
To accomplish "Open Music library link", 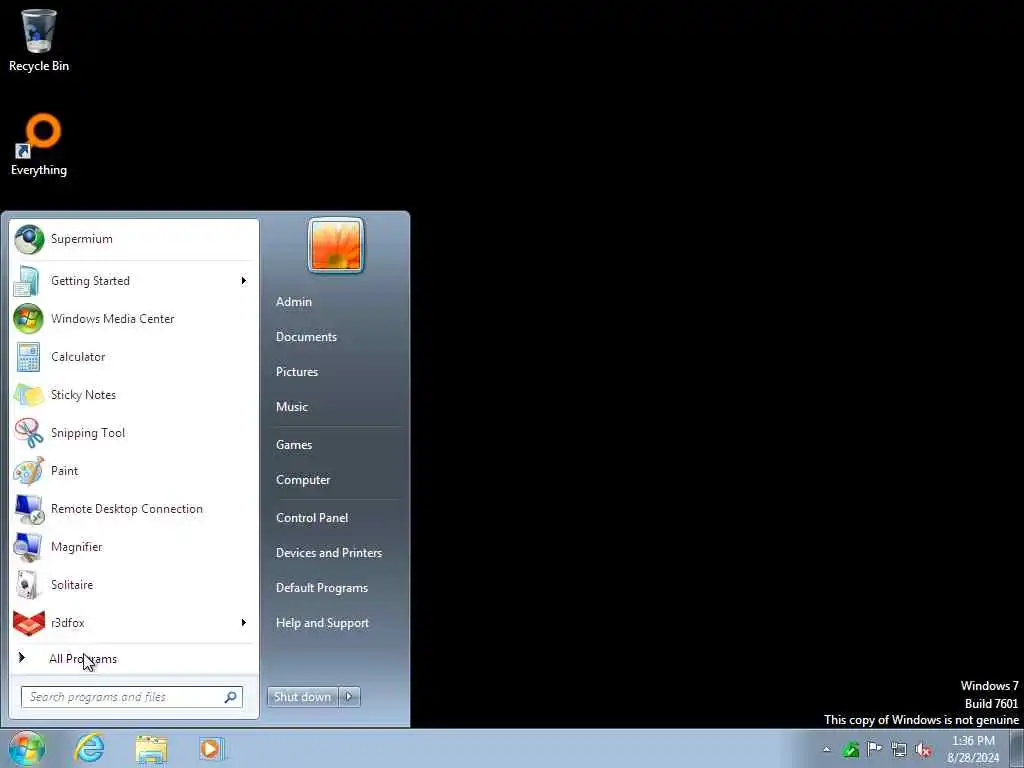I will pos(292,407).
